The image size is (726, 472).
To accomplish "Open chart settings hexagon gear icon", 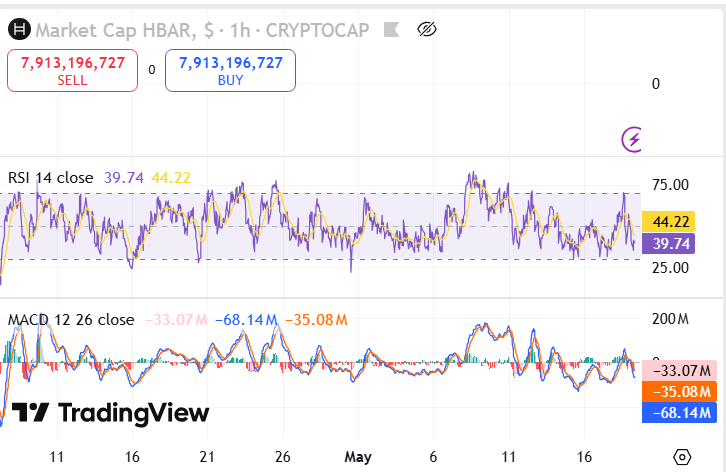I will 682,457.
